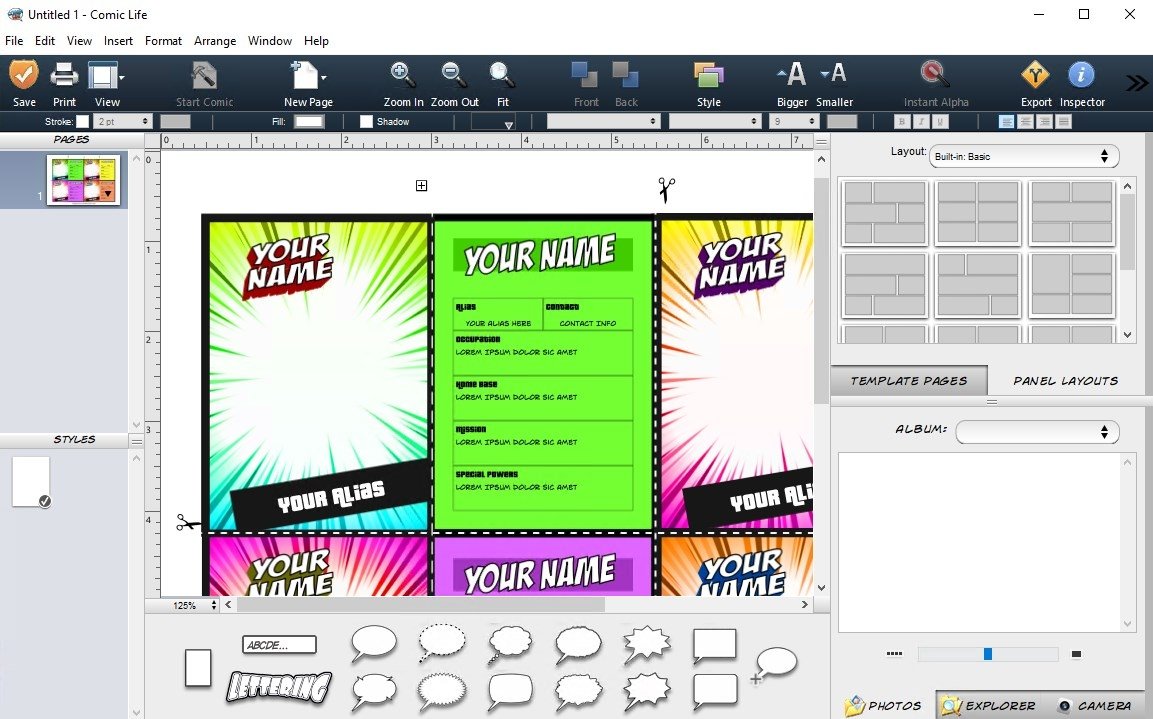Click the Export toolbar icon
This screenshot has width=1153, height=719.
point(1035,75)
